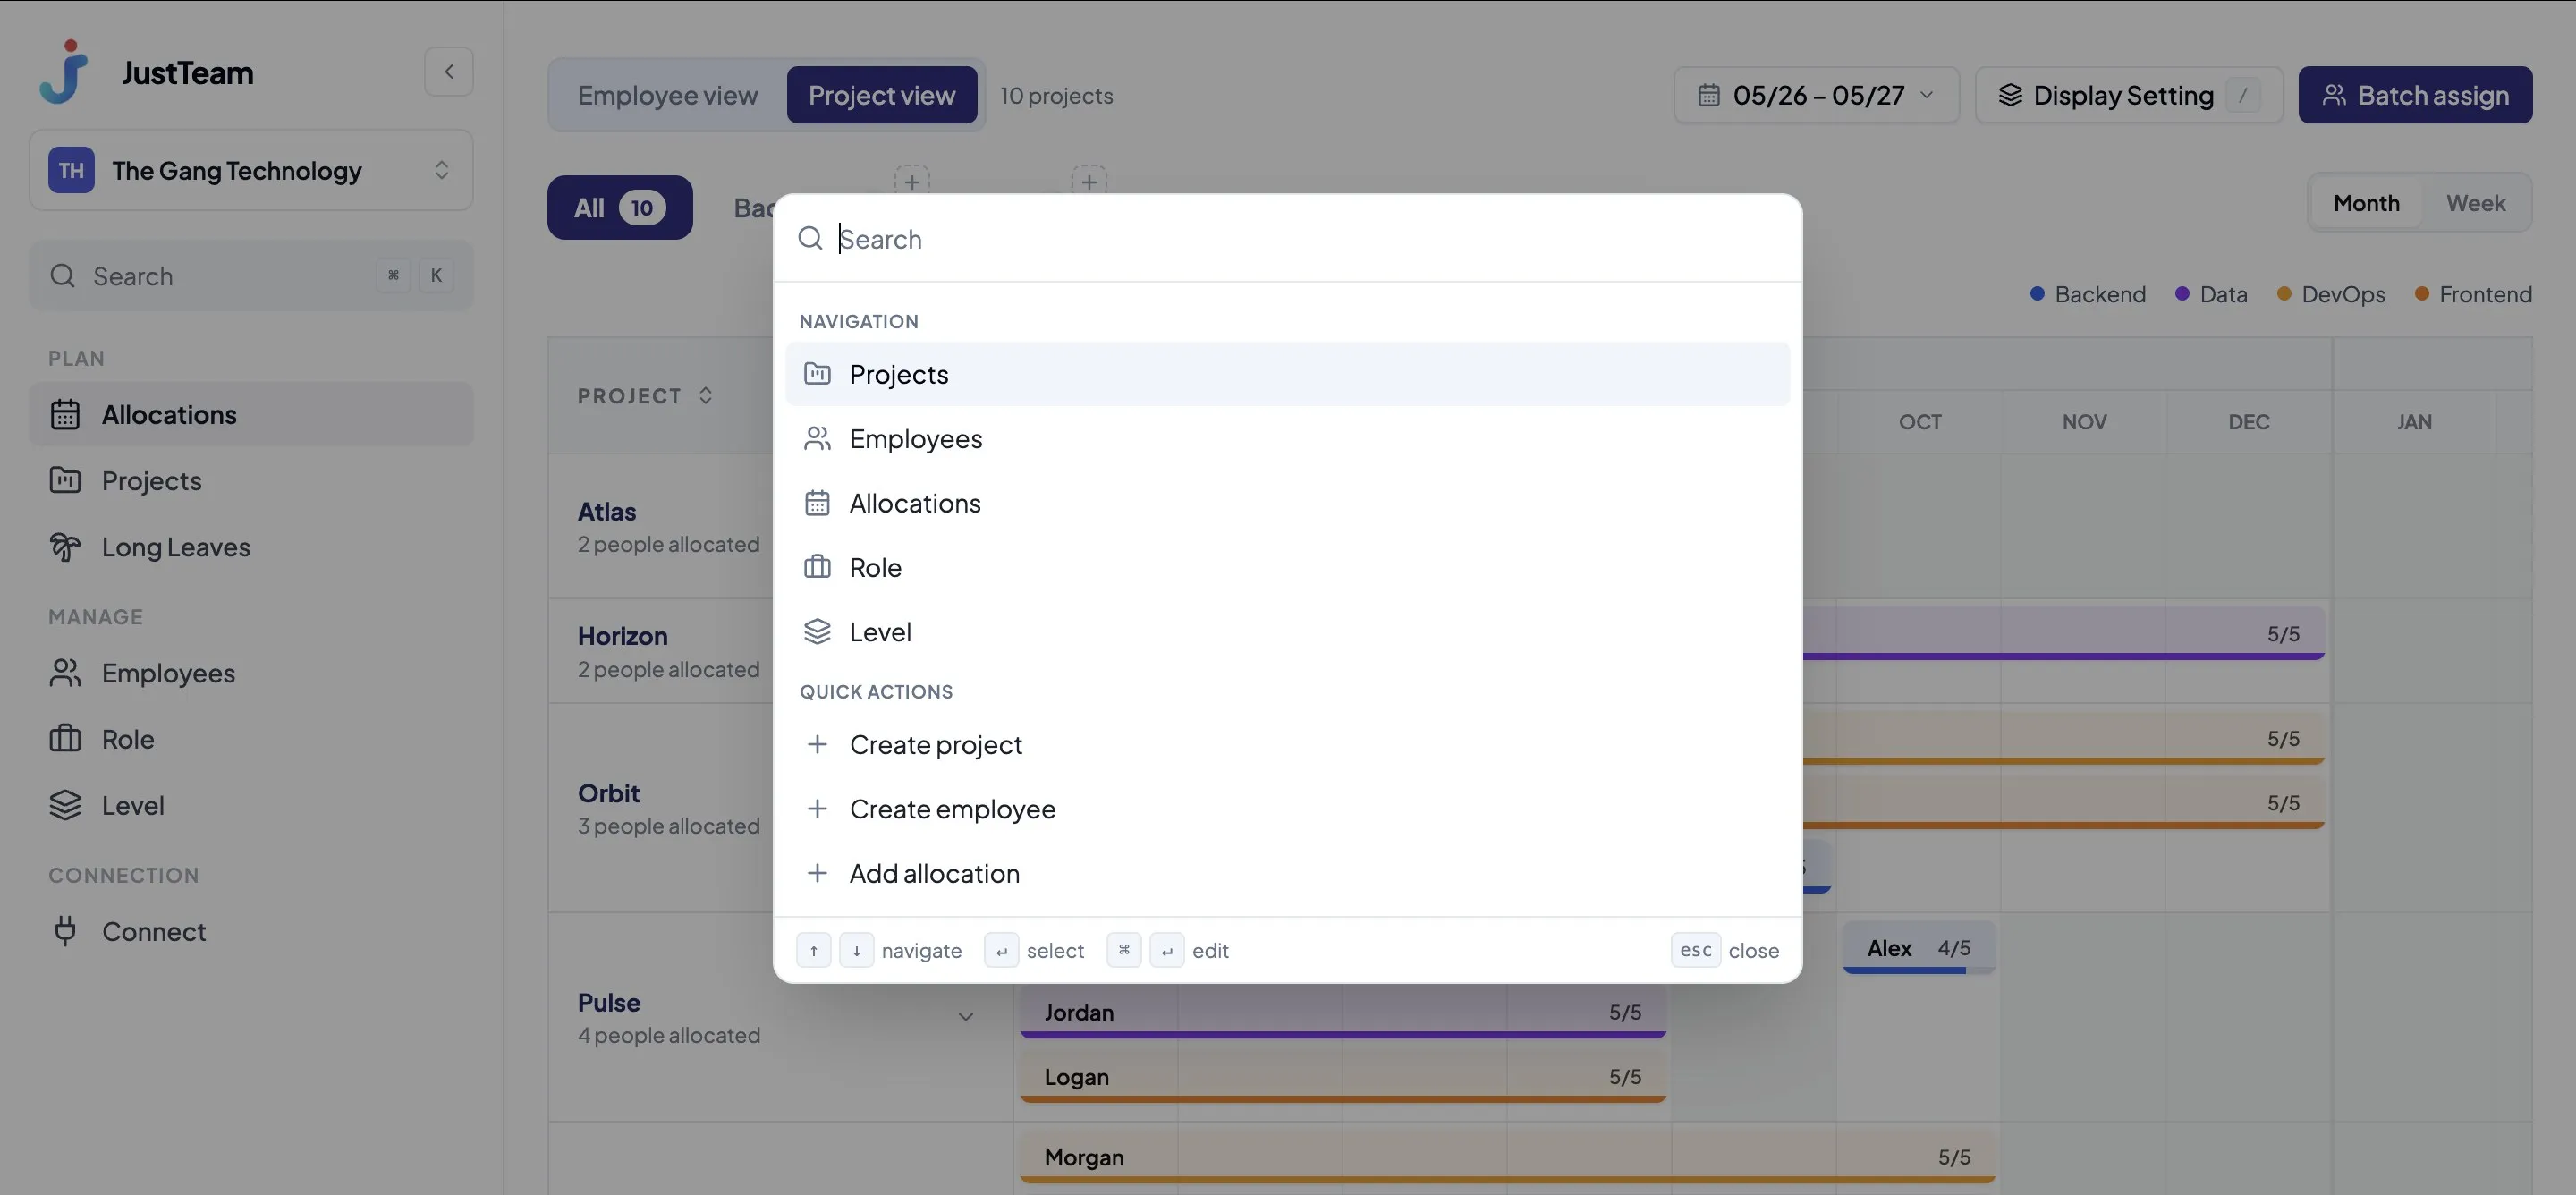
Task: Click the Long Leaves palm tree icon
Action: pyautogui.click(x=65, y=546)
